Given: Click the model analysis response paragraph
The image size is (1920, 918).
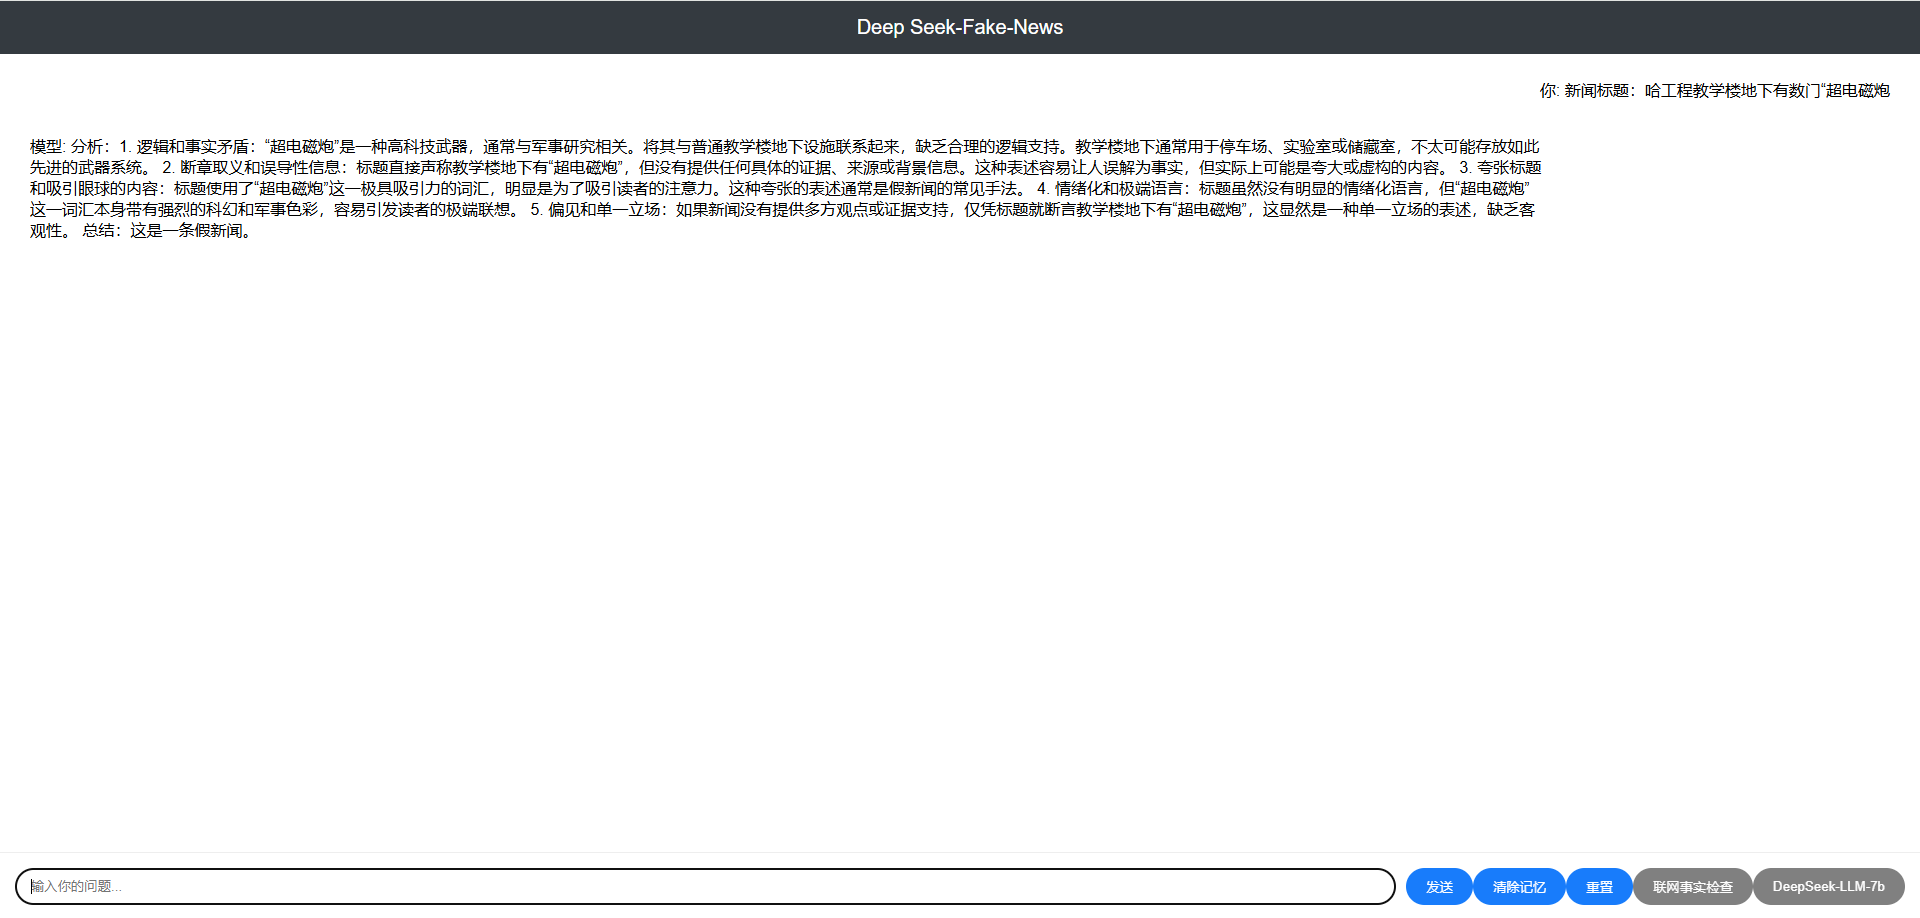Looking at the screenshot, I should pyautogui.click(x=786, y=188).
